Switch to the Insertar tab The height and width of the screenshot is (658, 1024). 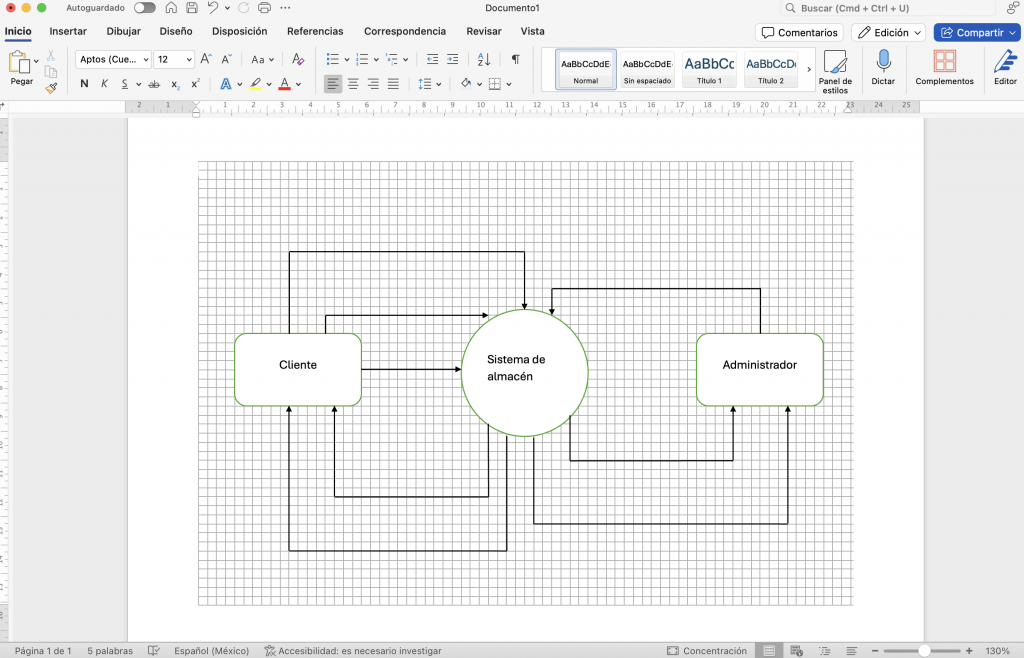point(68,31)
